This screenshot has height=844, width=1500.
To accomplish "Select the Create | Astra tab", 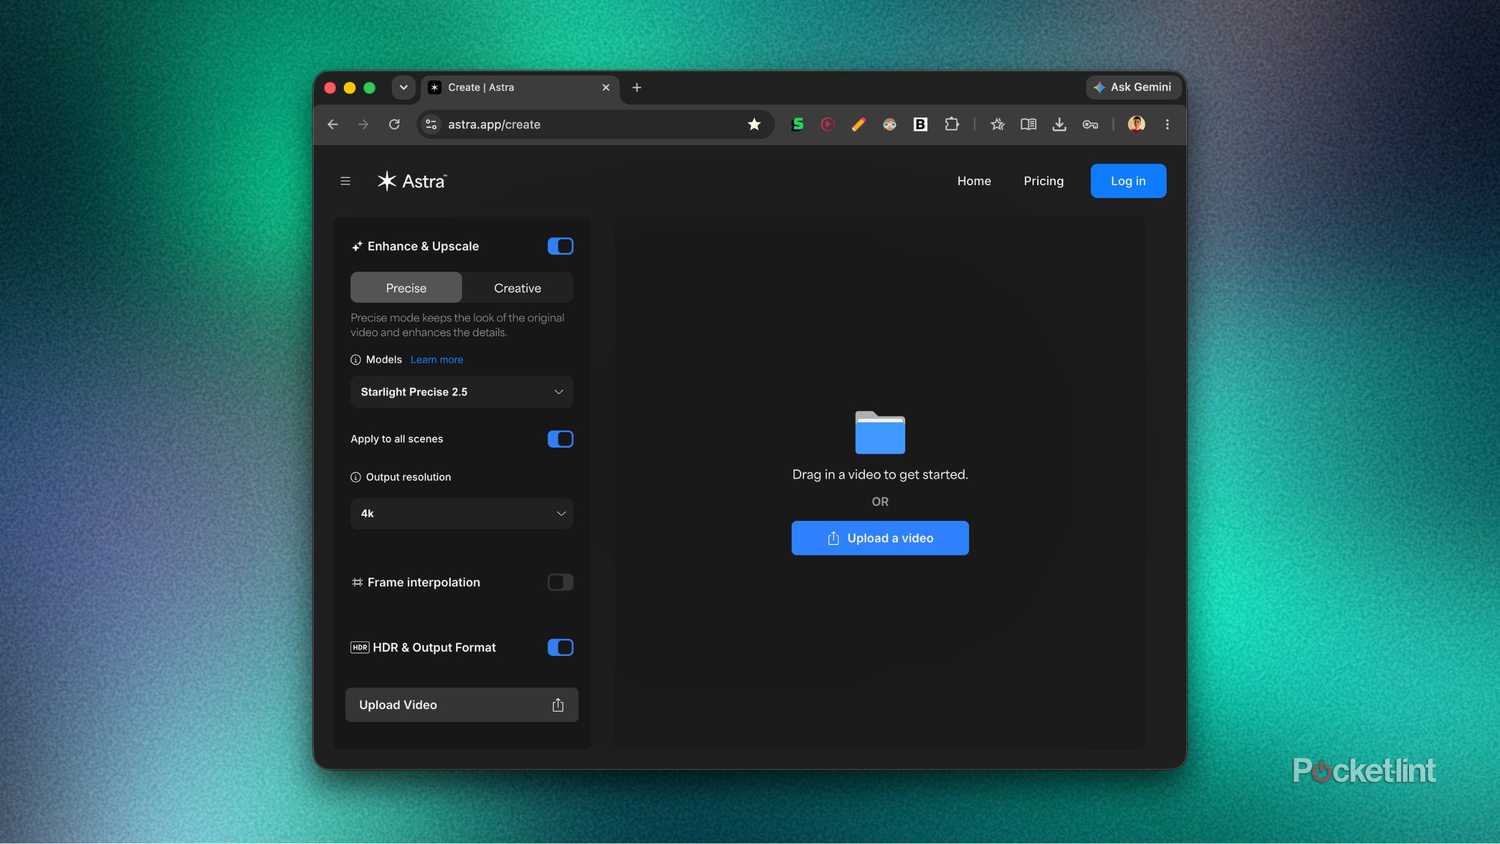I will 519,87.
